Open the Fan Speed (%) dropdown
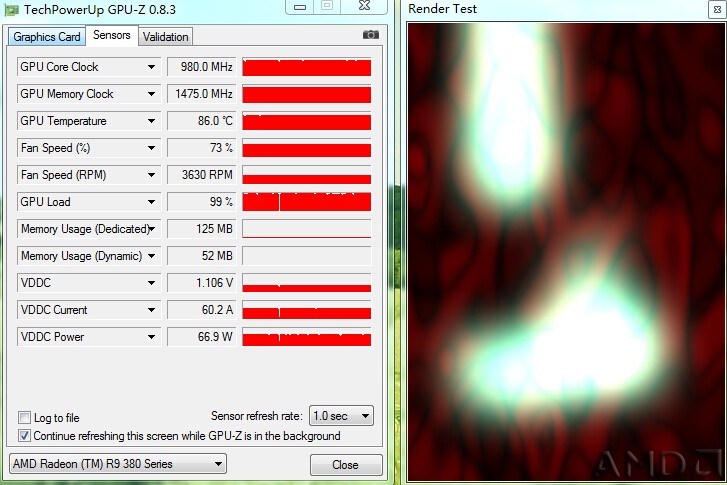The height and width of the screenshot is (485, 727). 151,148
